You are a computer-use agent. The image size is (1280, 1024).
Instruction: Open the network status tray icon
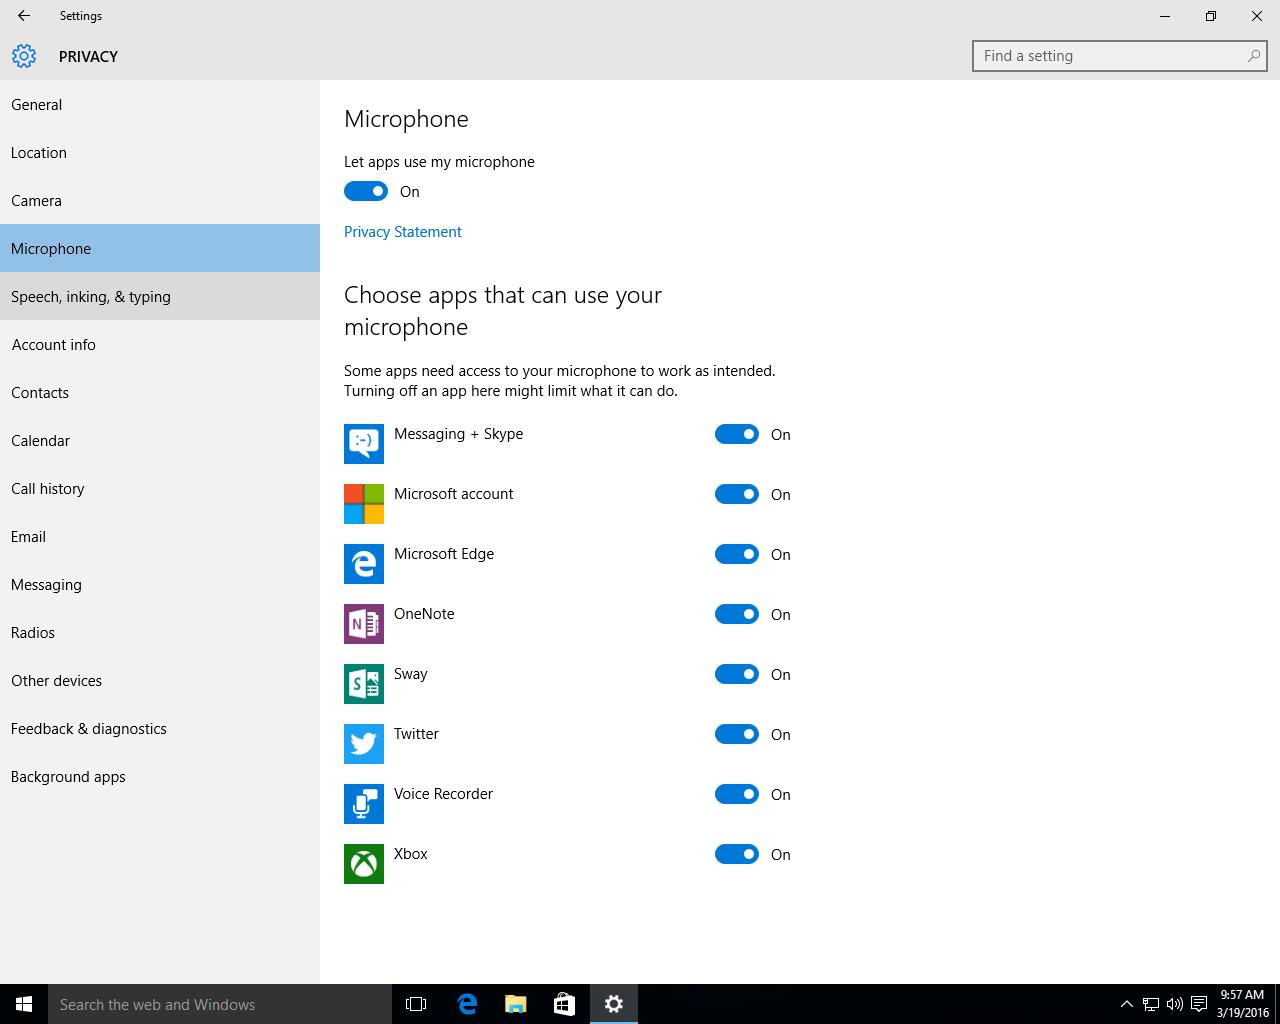1151,1004
